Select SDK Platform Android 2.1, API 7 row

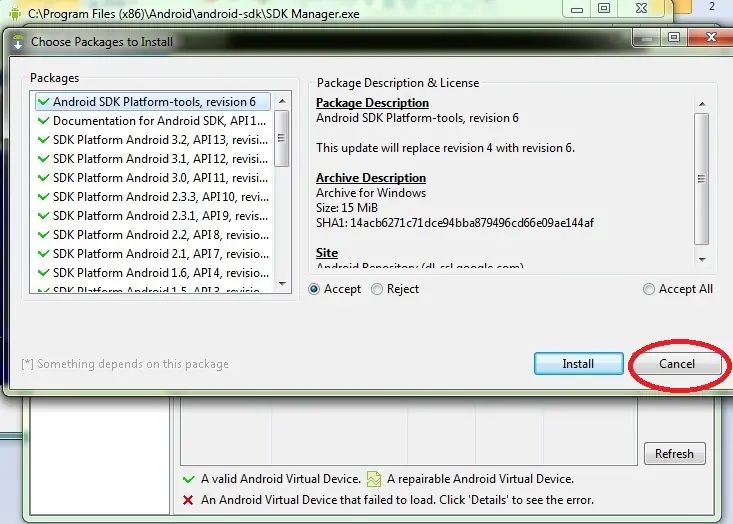[x=153, y=254]
